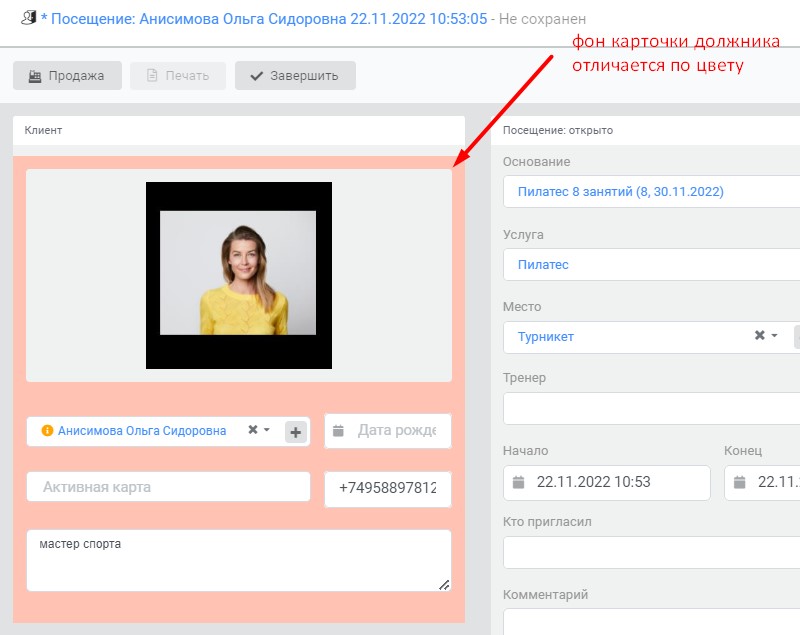The image size is (800, 635).
Task: Click the Начало date value 22.11.2022 10:53
Action: tap(593, 482)
